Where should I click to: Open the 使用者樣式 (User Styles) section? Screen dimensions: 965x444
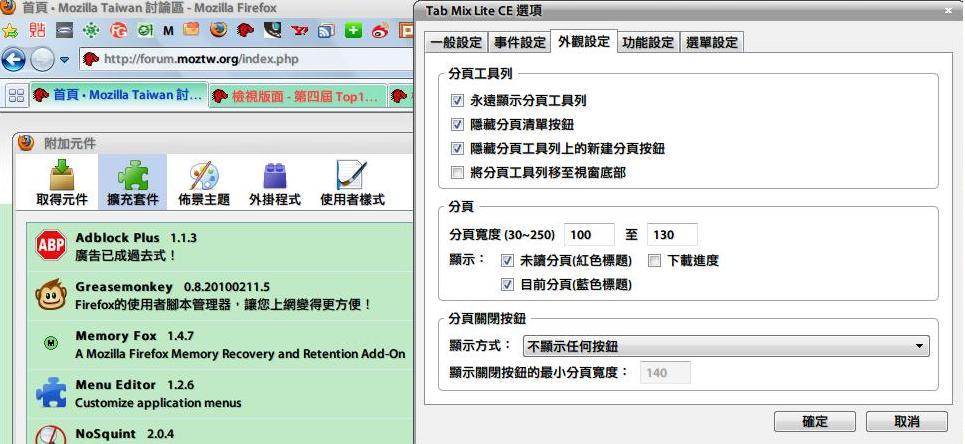coord(351,184)
